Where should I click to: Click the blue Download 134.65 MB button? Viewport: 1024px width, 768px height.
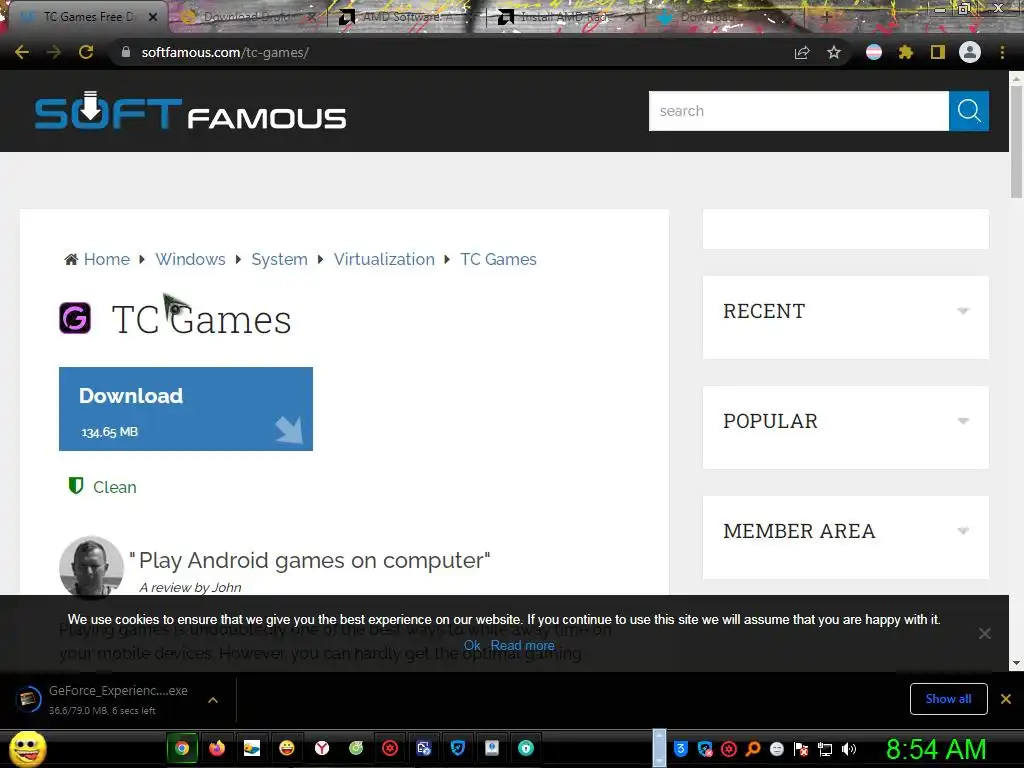pyautogui.click(x=186, y=409)
